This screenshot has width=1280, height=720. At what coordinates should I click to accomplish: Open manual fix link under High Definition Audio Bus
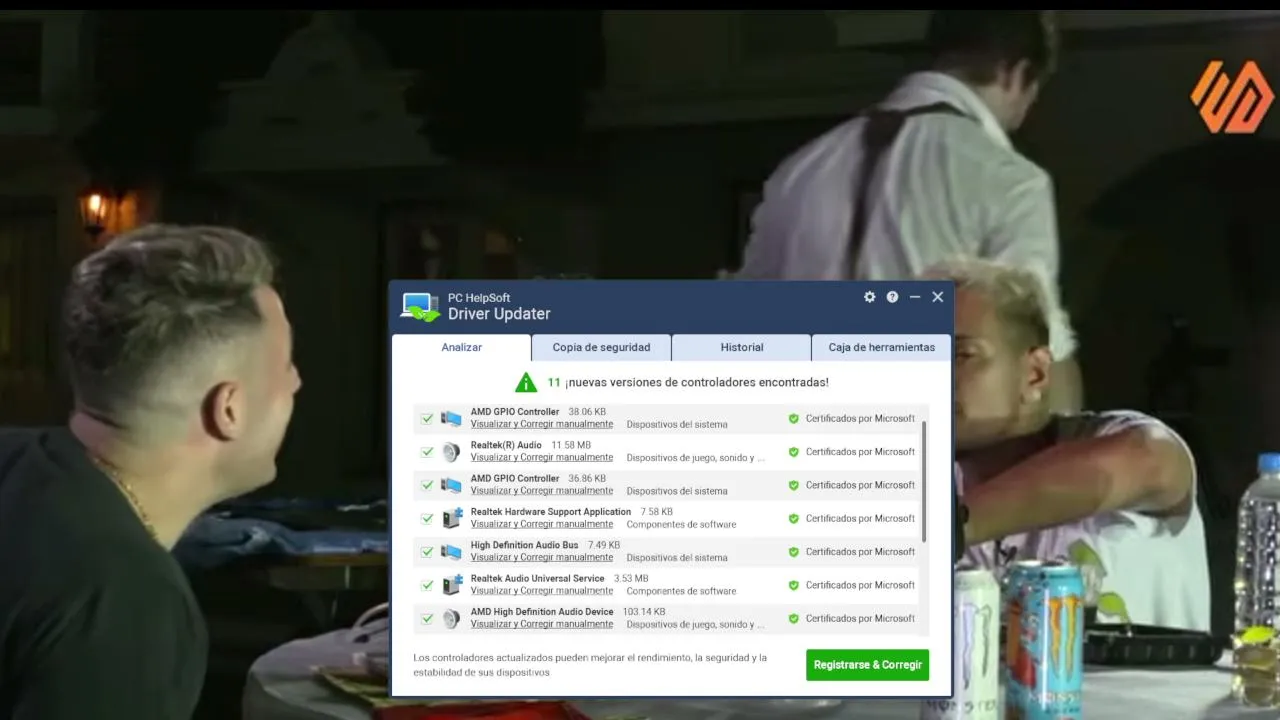click(542, 558)
